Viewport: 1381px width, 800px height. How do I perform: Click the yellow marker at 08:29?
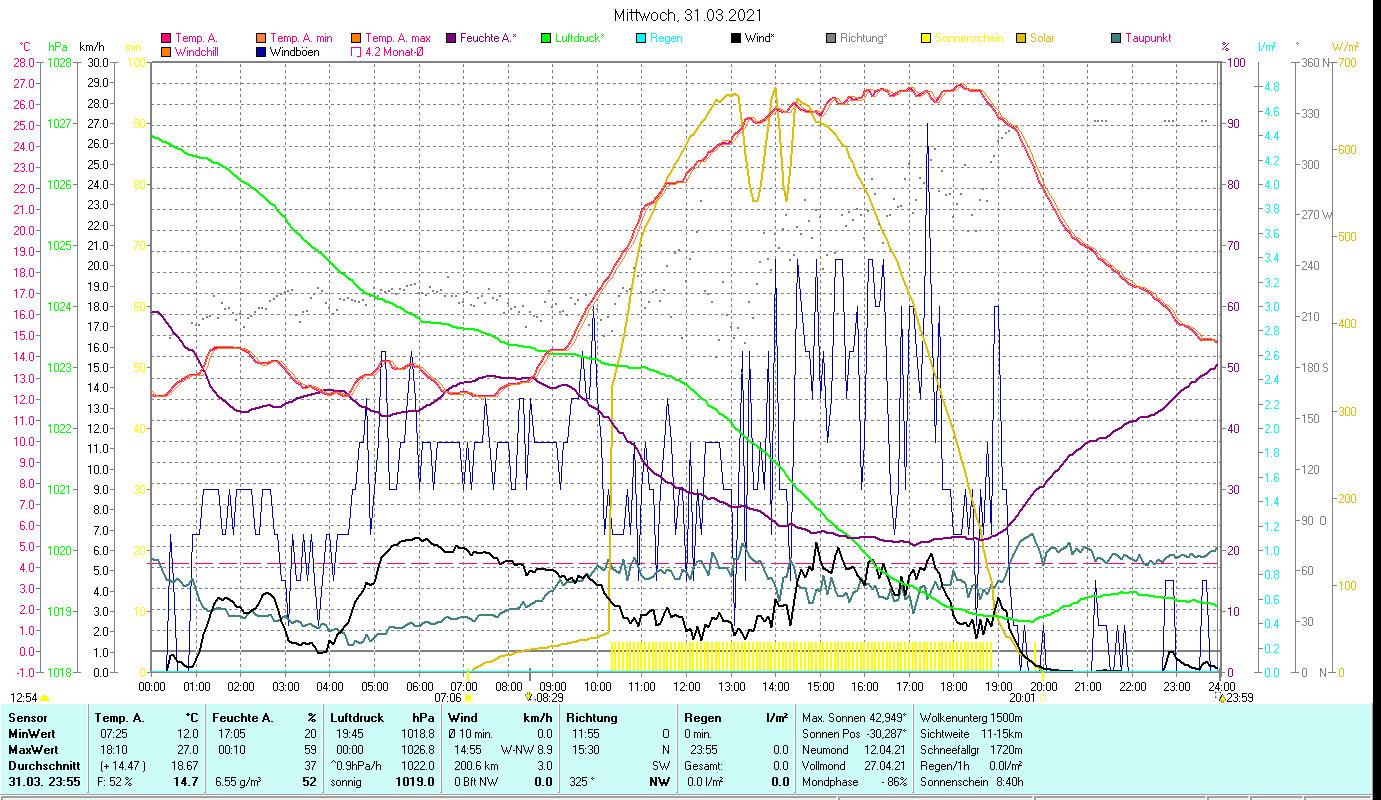528,697
